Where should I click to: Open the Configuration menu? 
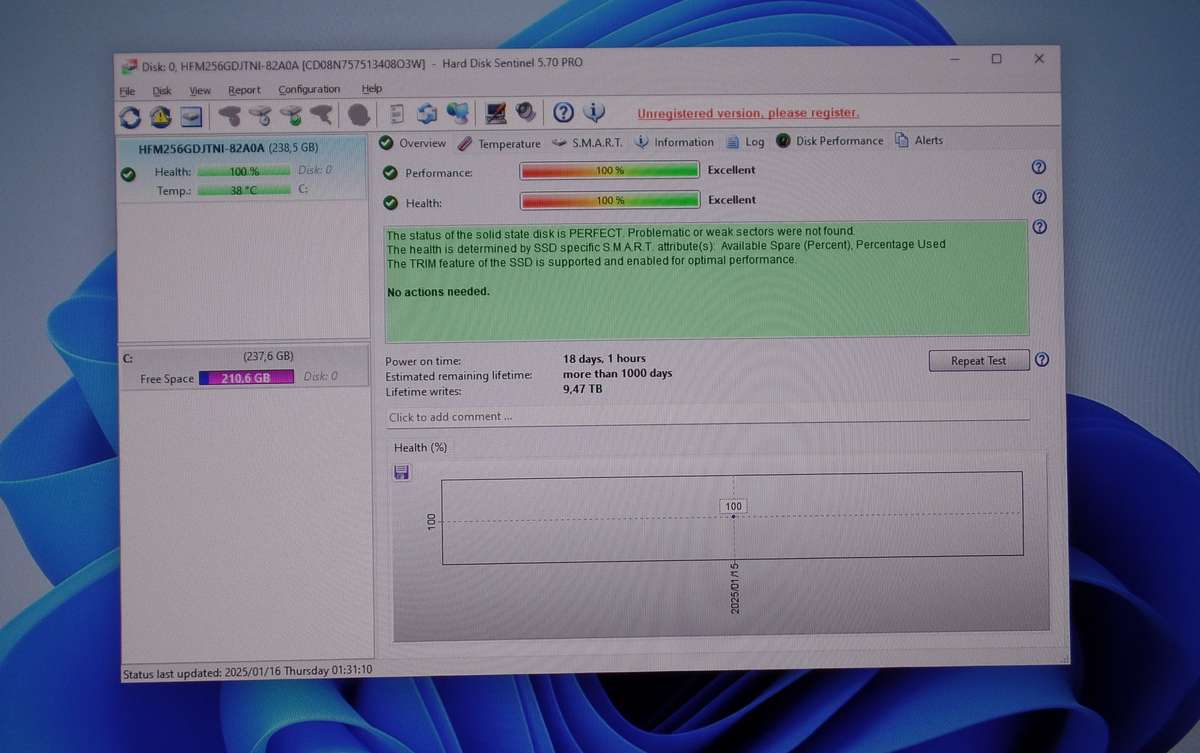[308, 89]
